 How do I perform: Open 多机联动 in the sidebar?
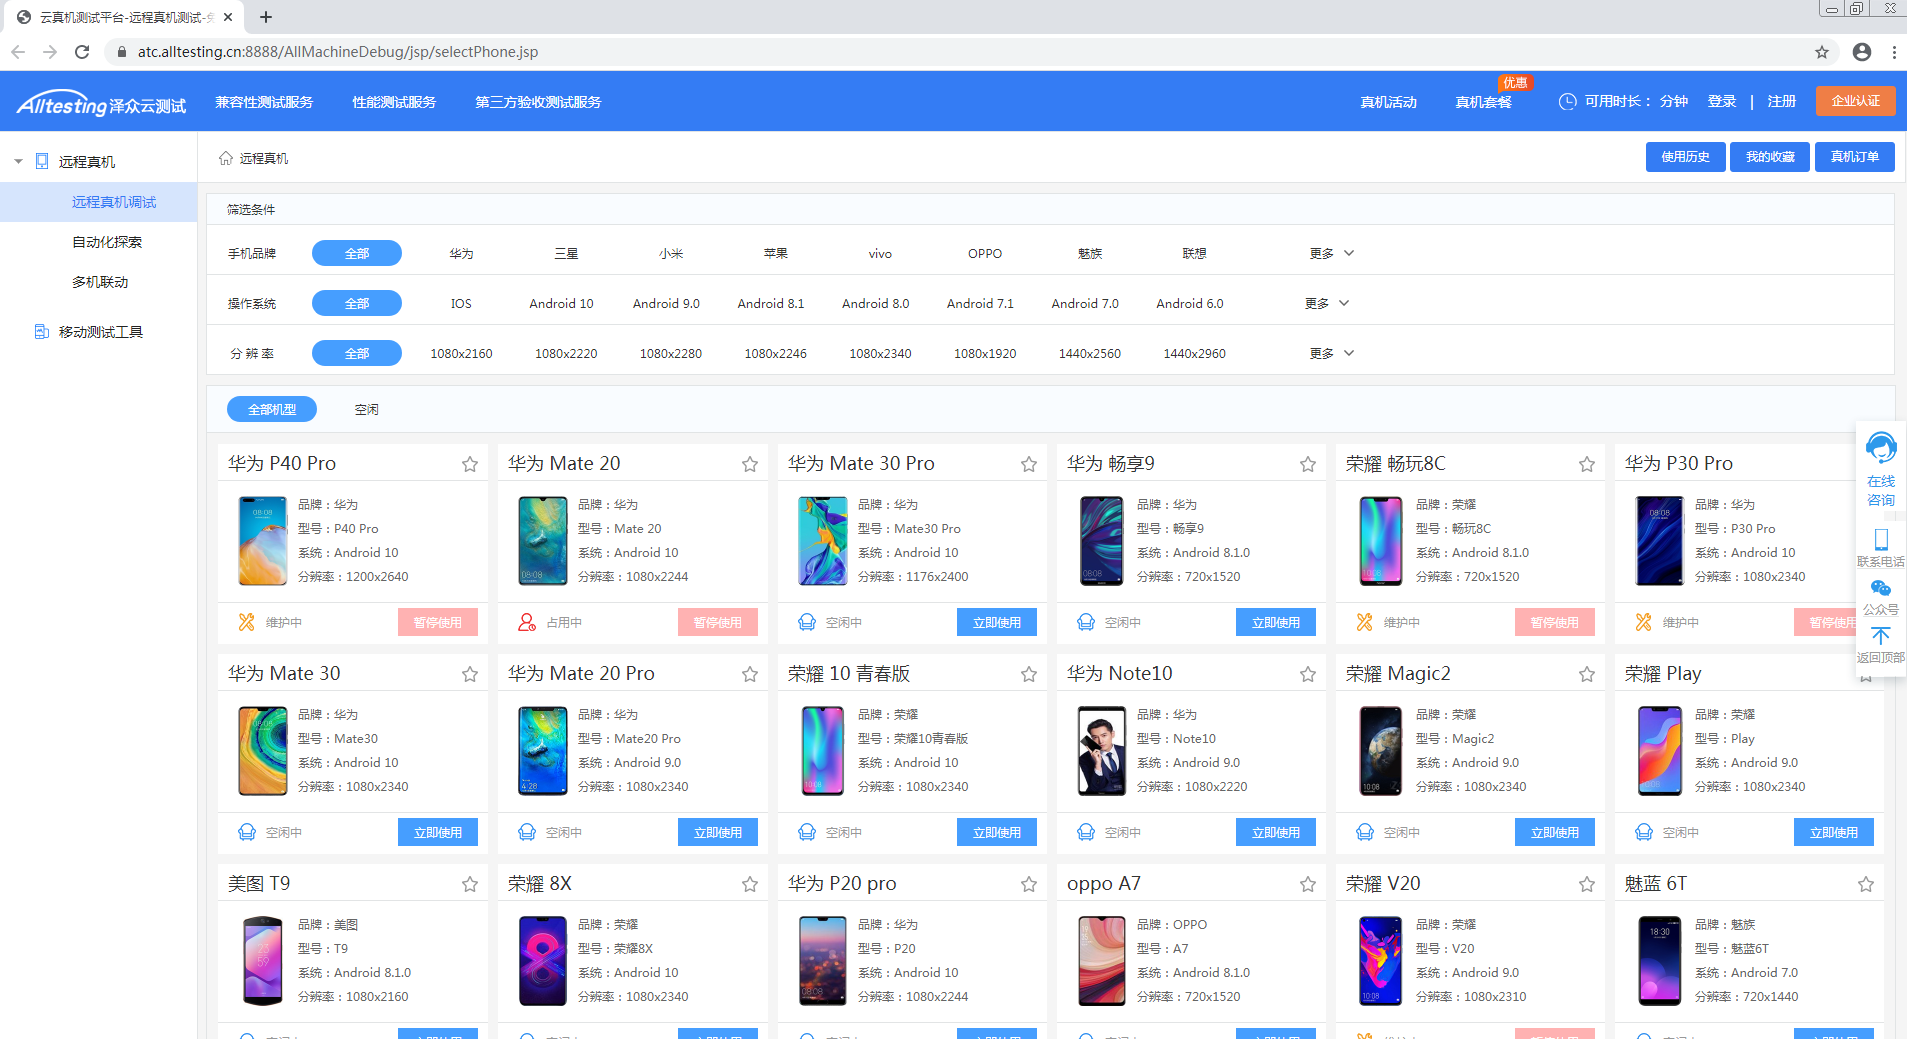point(100,282)
